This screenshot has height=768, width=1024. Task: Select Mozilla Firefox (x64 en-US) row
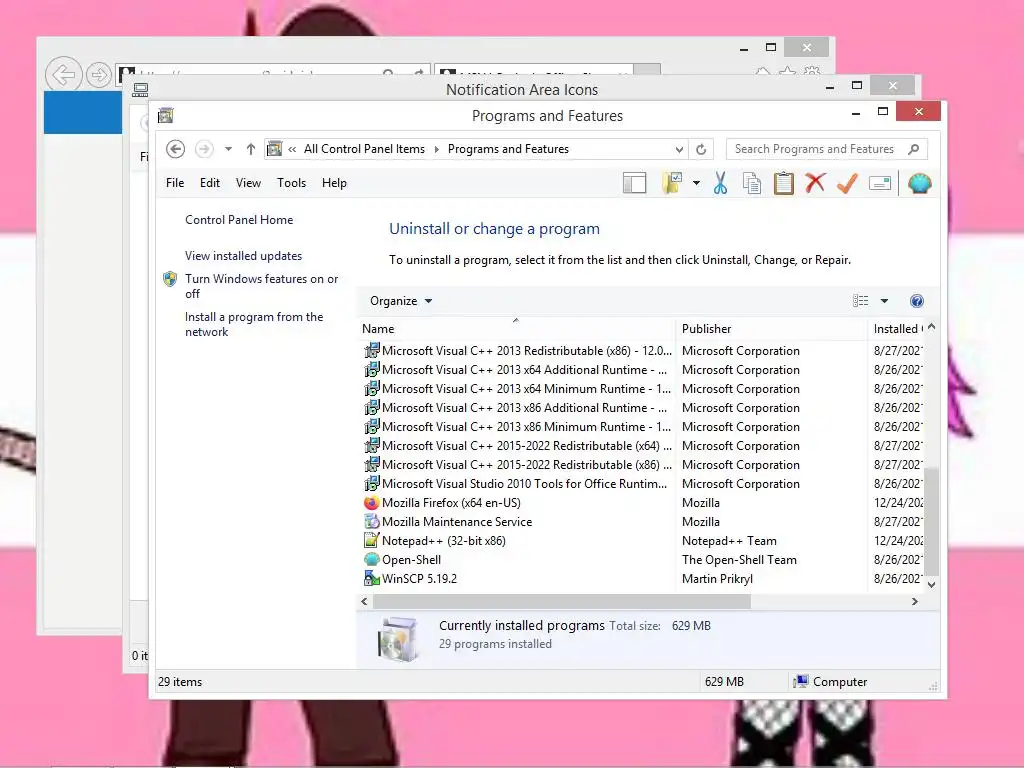[643, 503]
